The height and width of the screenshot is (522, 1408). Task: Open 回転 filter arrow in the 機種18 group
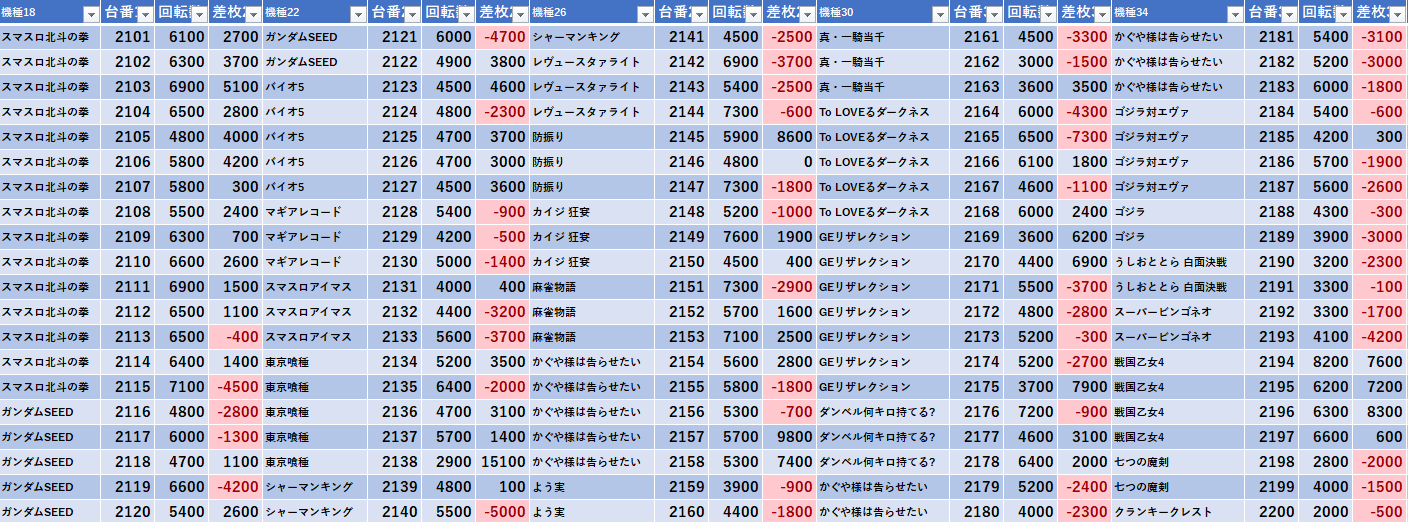pyautogui.click(x=199, y=14)
